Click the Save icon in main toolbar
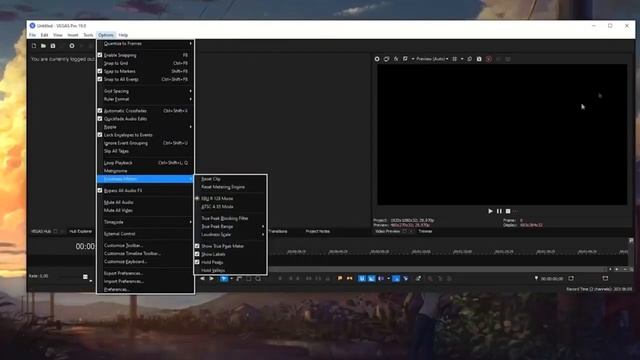Viewport: 640px width, 360px height. coord(53,46)
